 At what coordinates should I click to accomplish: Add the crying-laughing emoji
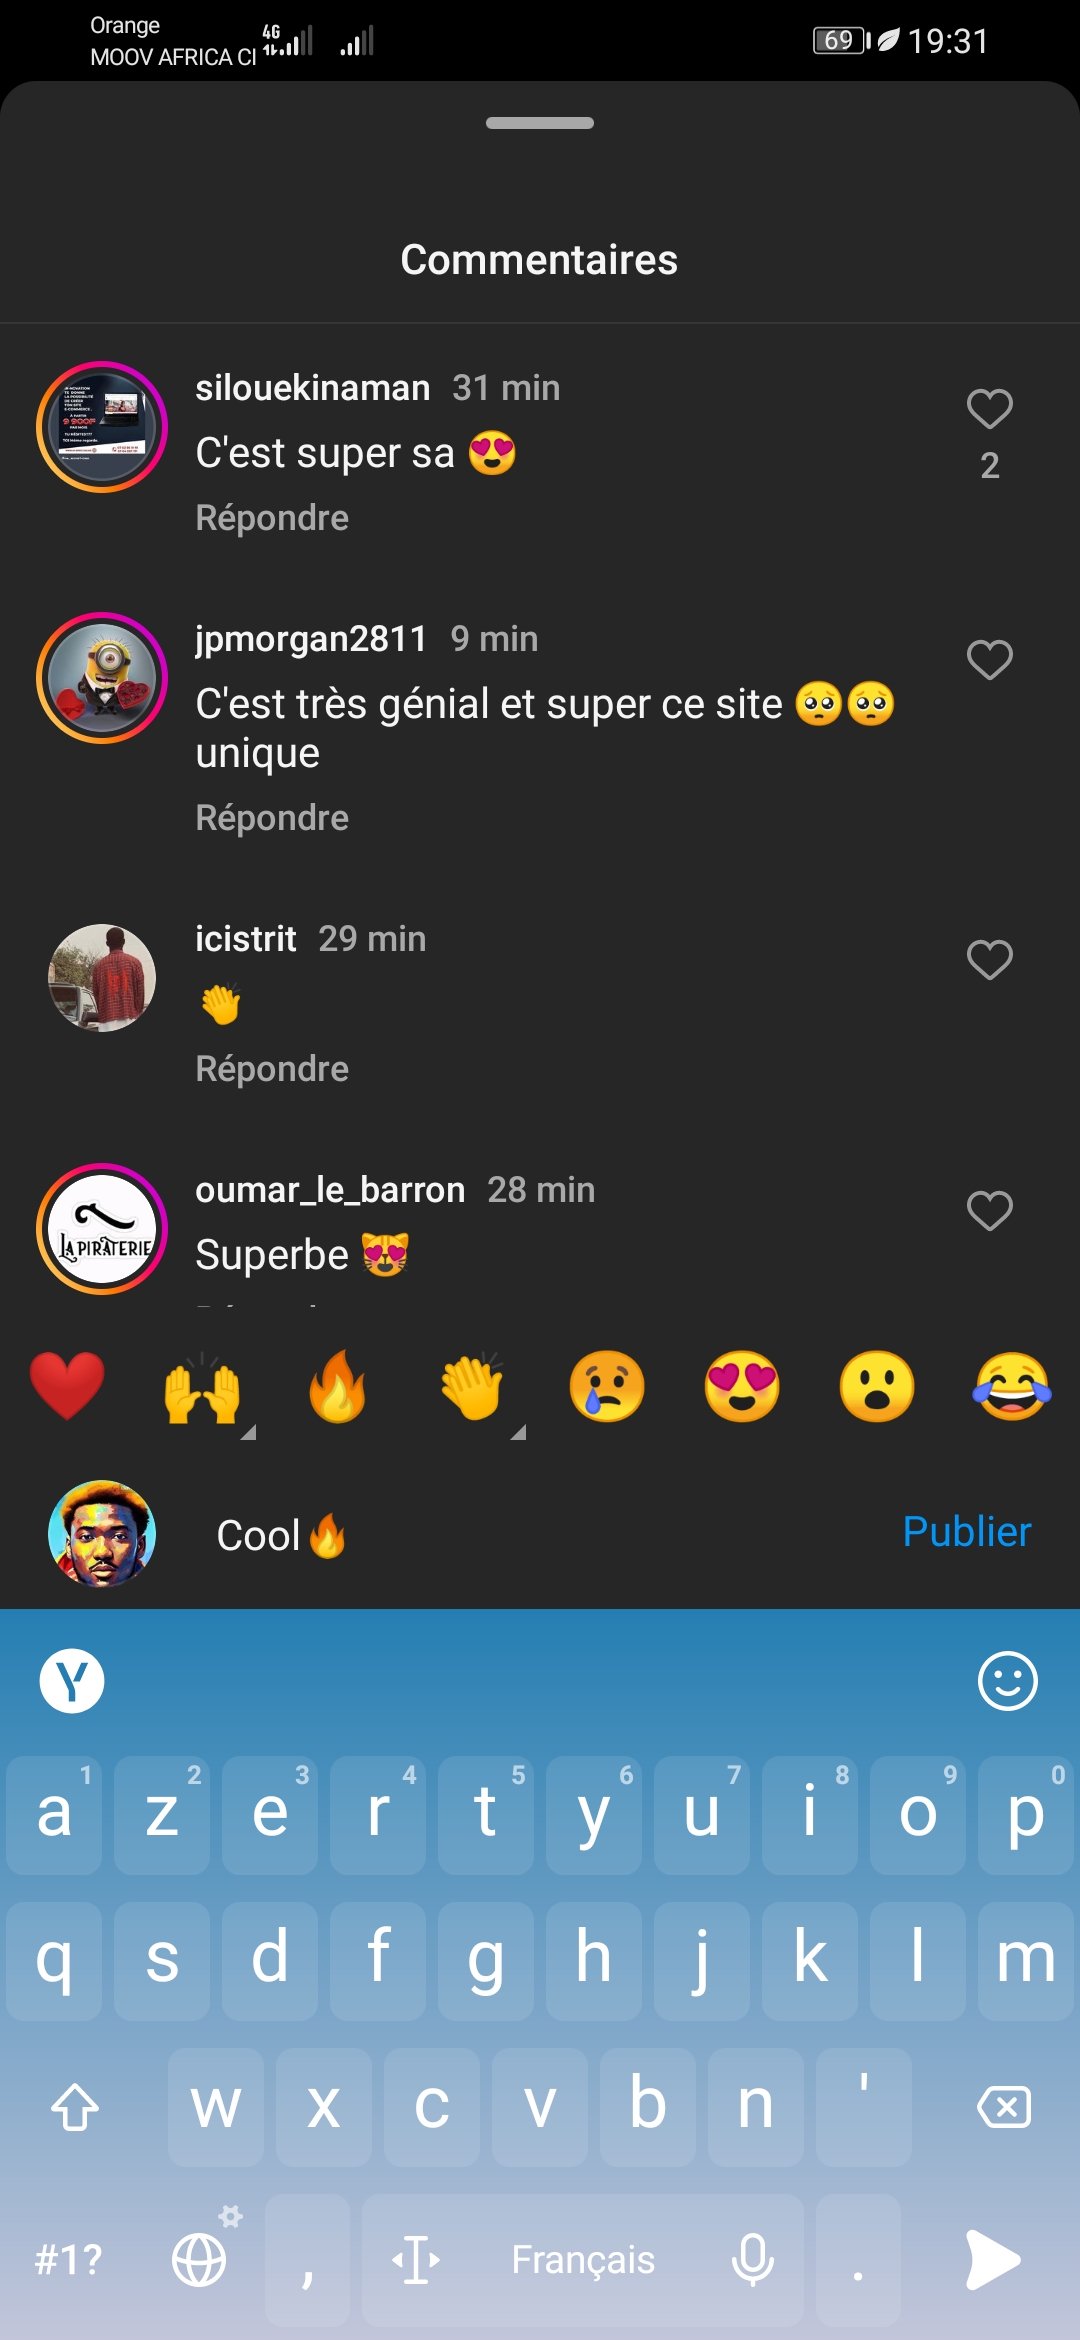pos(1012,1386)
